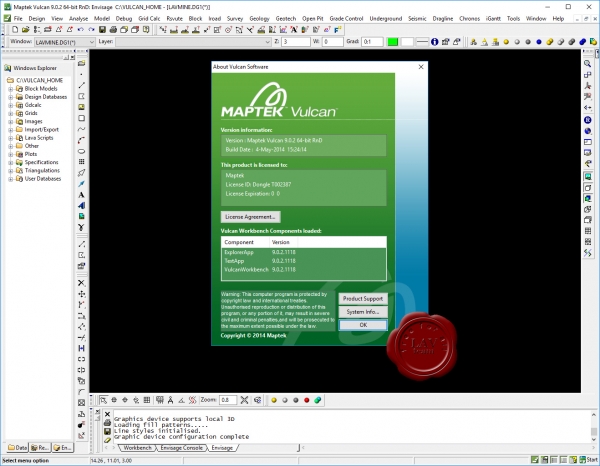Expand the Images tree node

tap(11, 122)
